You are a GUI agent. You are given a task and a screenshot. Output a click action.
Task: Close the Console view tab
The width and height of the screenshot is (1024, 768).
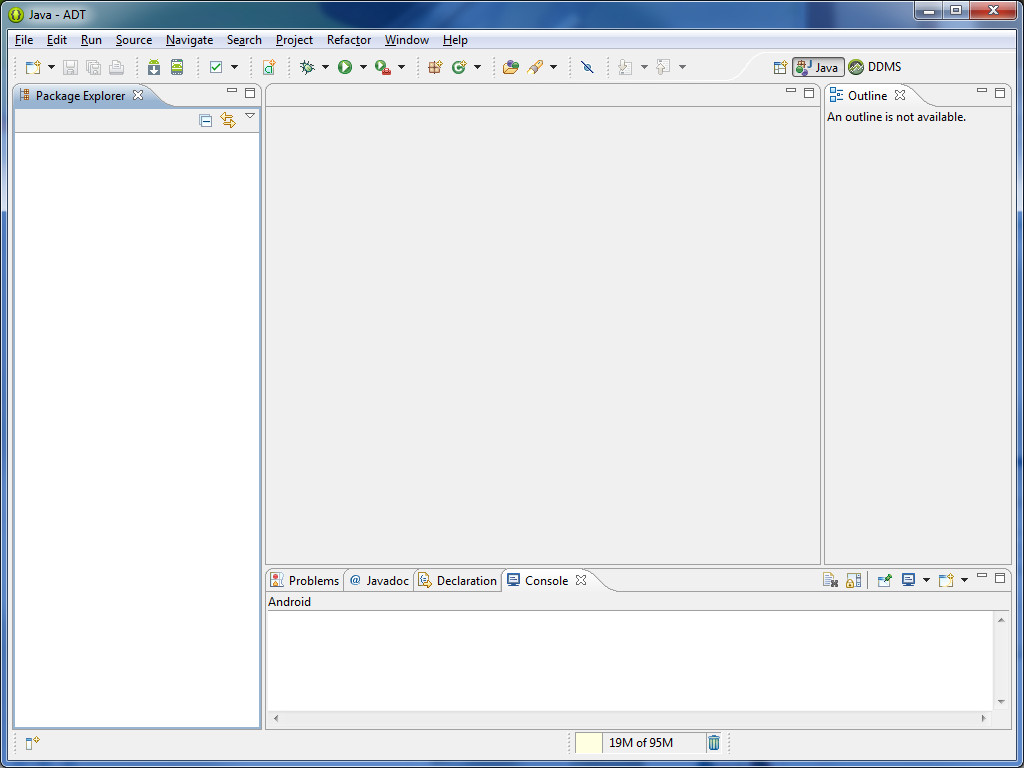[581, 580]
